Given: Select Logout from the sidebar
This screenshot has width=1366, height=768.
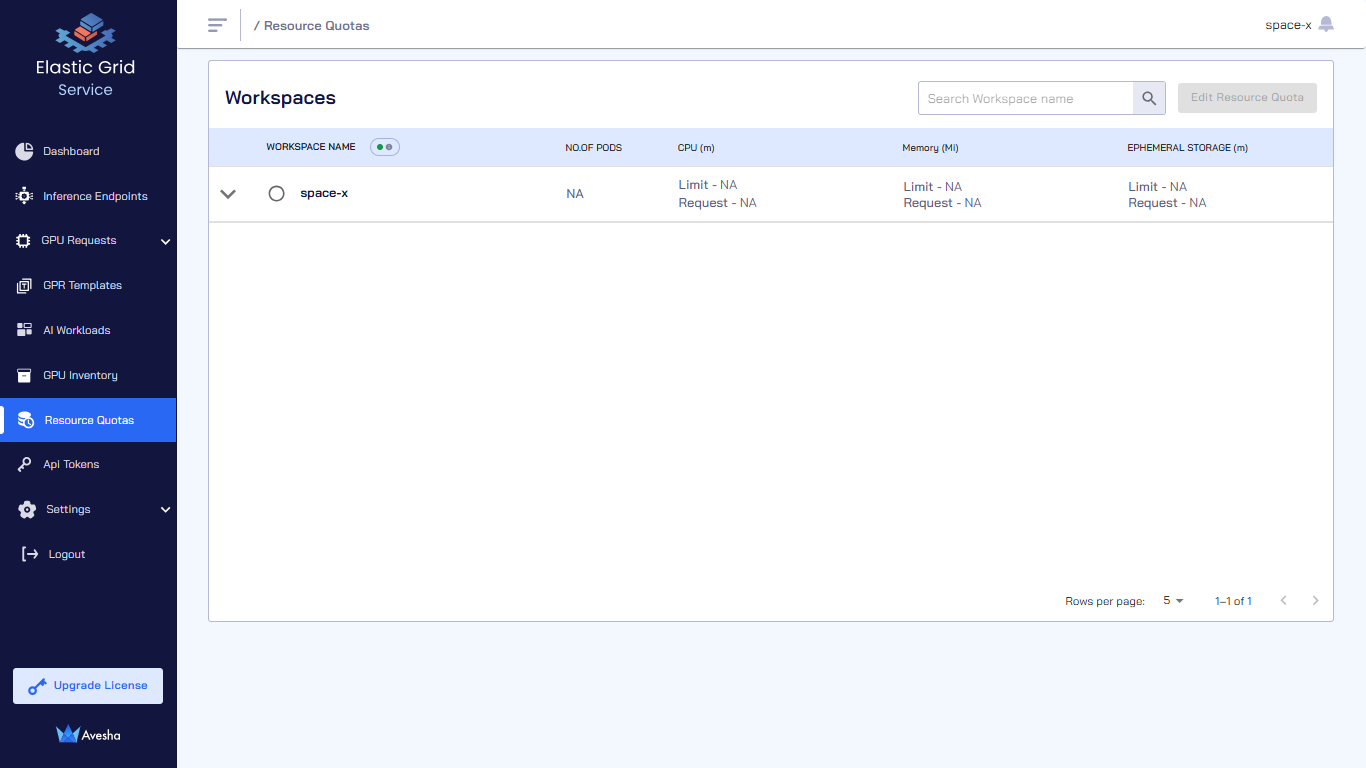Looking at the screenshot, I should click(66, 554).
